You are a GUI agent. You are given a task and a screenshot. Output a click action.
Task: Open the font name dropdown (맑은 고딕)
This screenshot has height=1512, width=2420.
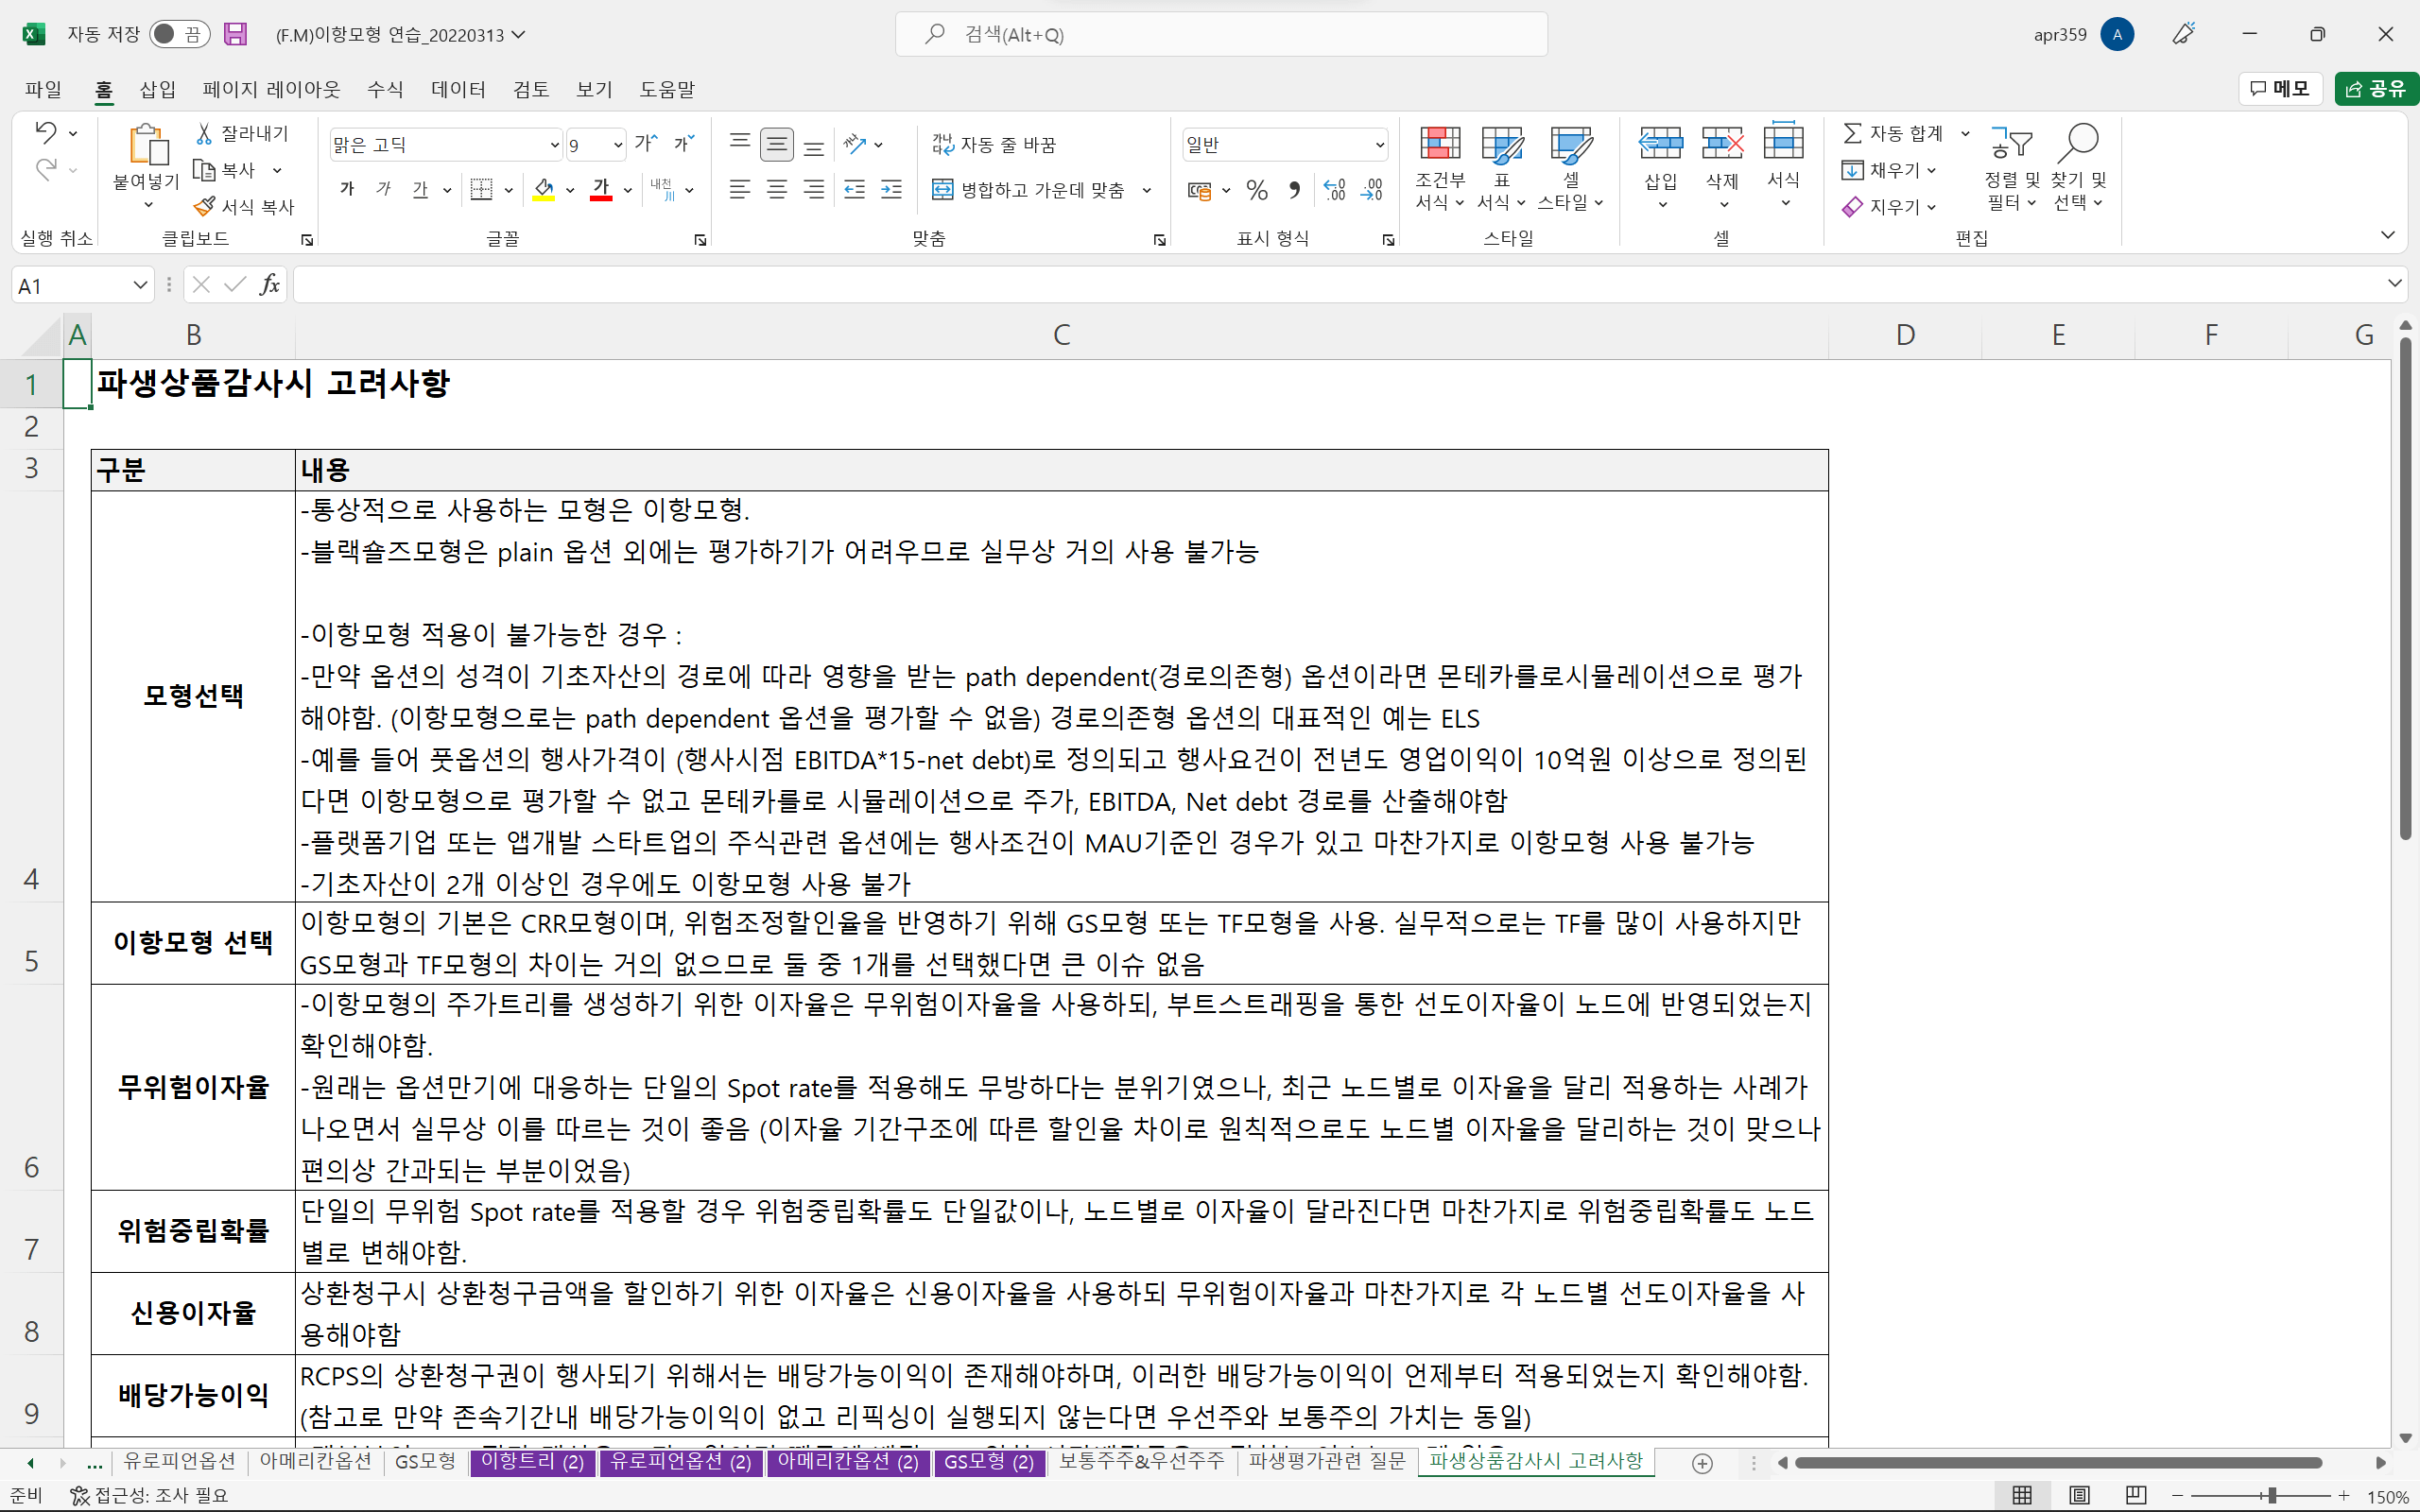[x=555, y=145]
